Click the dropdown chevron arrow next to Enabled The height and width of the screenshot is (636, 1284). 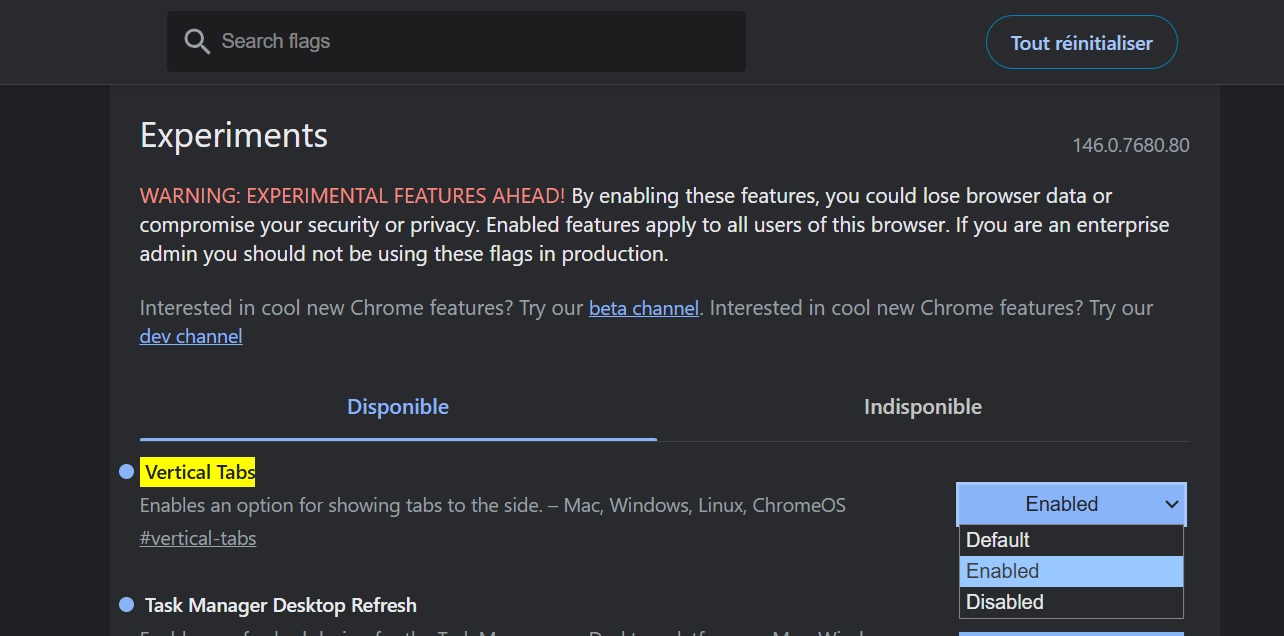point(1171,504)
